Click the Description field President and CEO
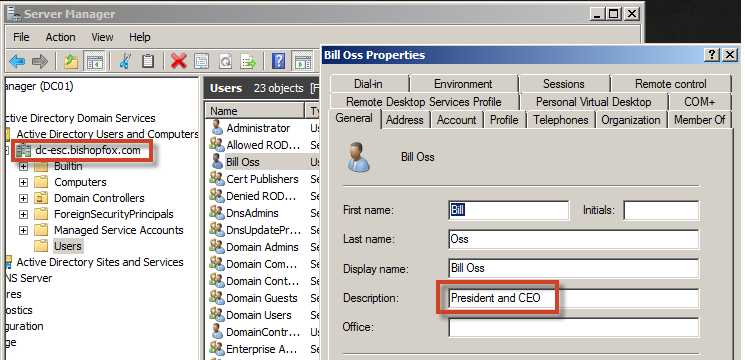 [x=573, y=298]
